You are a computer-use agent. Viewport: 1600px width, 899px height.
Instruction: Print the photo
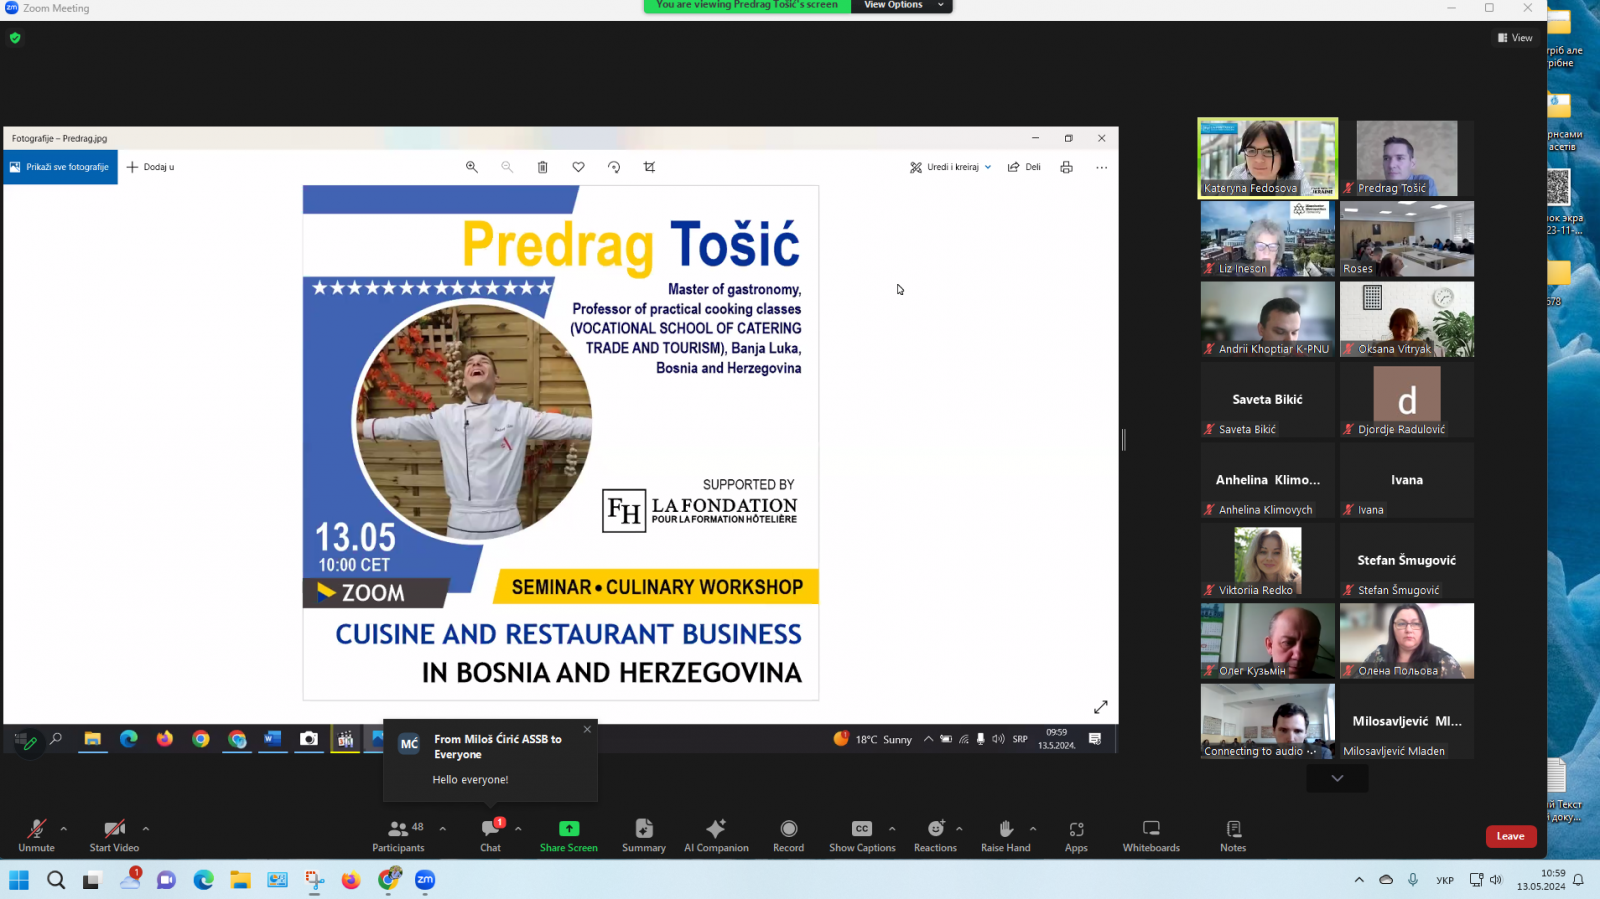[1067, 167]
